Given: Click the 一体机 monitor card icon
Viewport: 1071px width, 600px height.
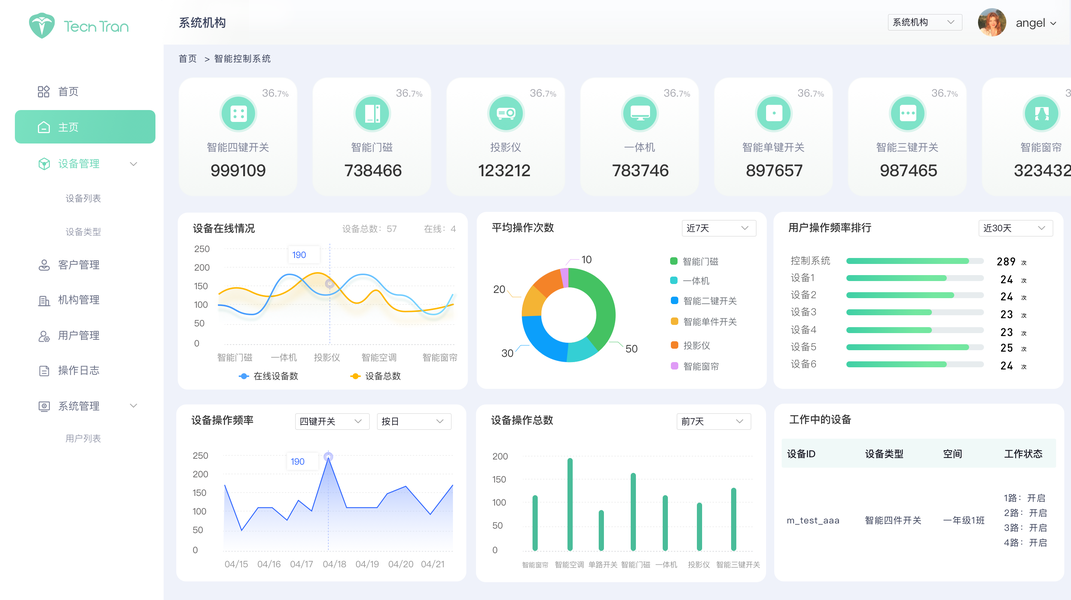Looking at the screenshot, I should pyautogui.click(x=640, y=113).
